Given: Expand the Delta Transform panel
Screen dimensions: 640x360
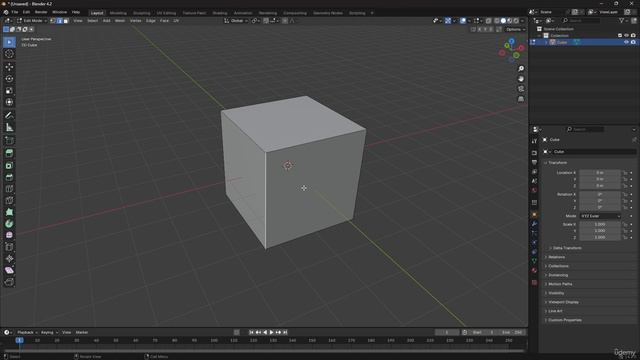Looking at the screenshot, I should pos(567,248).
